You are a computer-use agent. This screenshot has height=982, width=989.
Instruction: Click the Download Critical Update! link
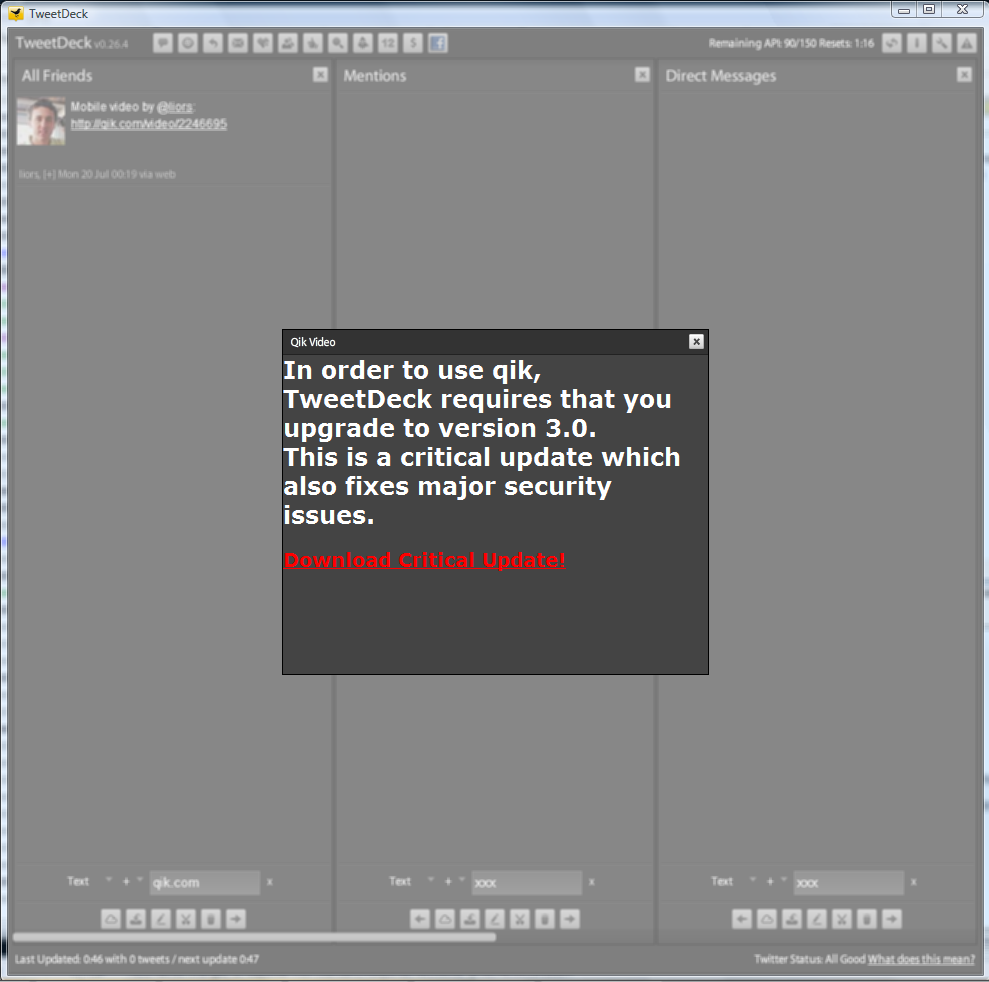click(x=424, y=560)
